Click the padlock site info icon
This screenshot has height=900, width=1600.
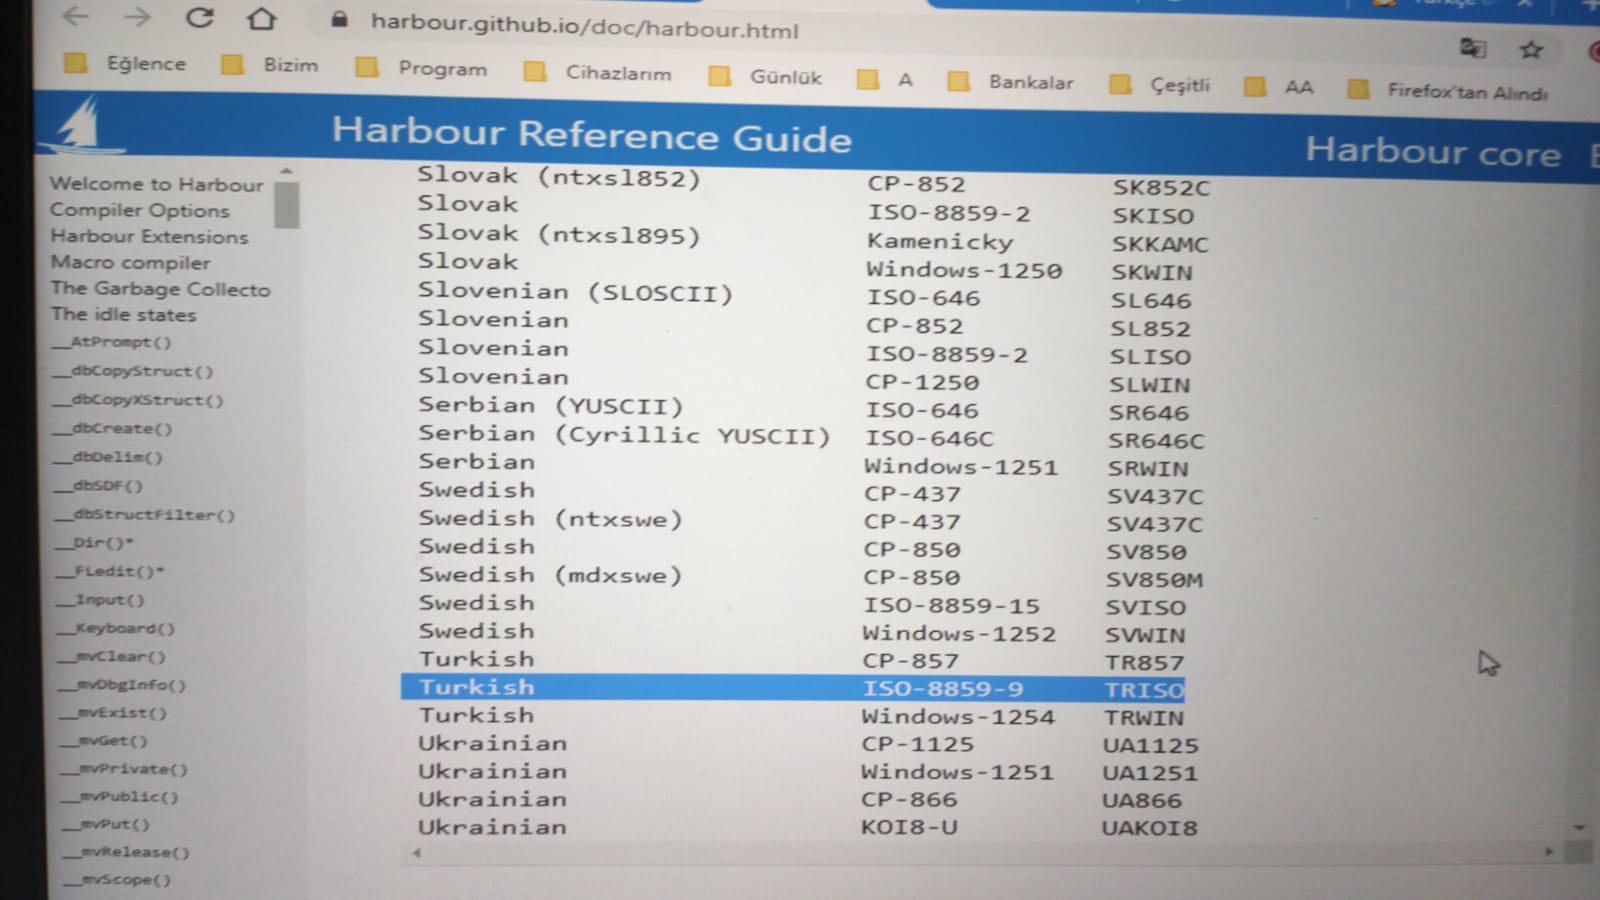(x=339, y=19)
